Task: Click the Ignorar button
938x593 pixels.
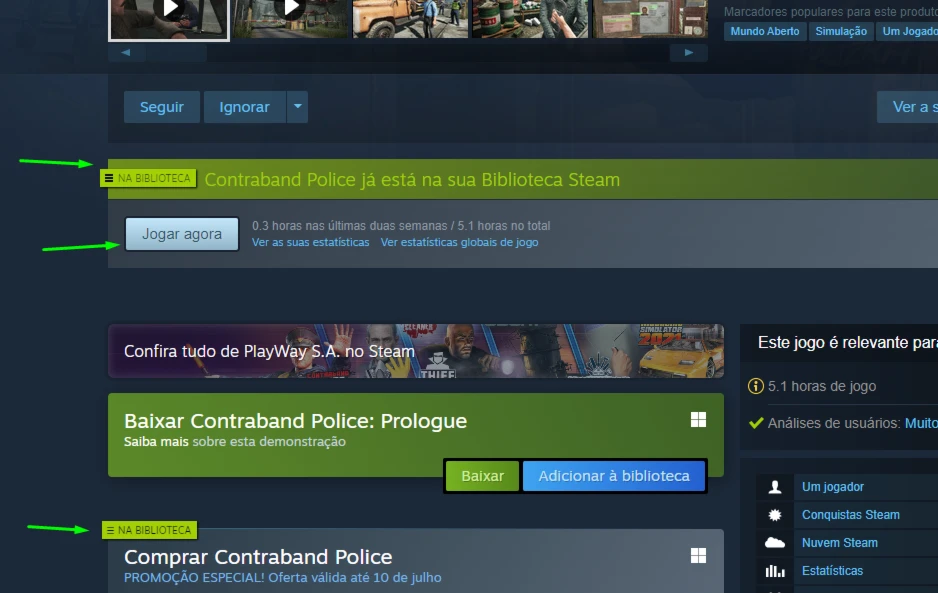Action: [244, 107]
